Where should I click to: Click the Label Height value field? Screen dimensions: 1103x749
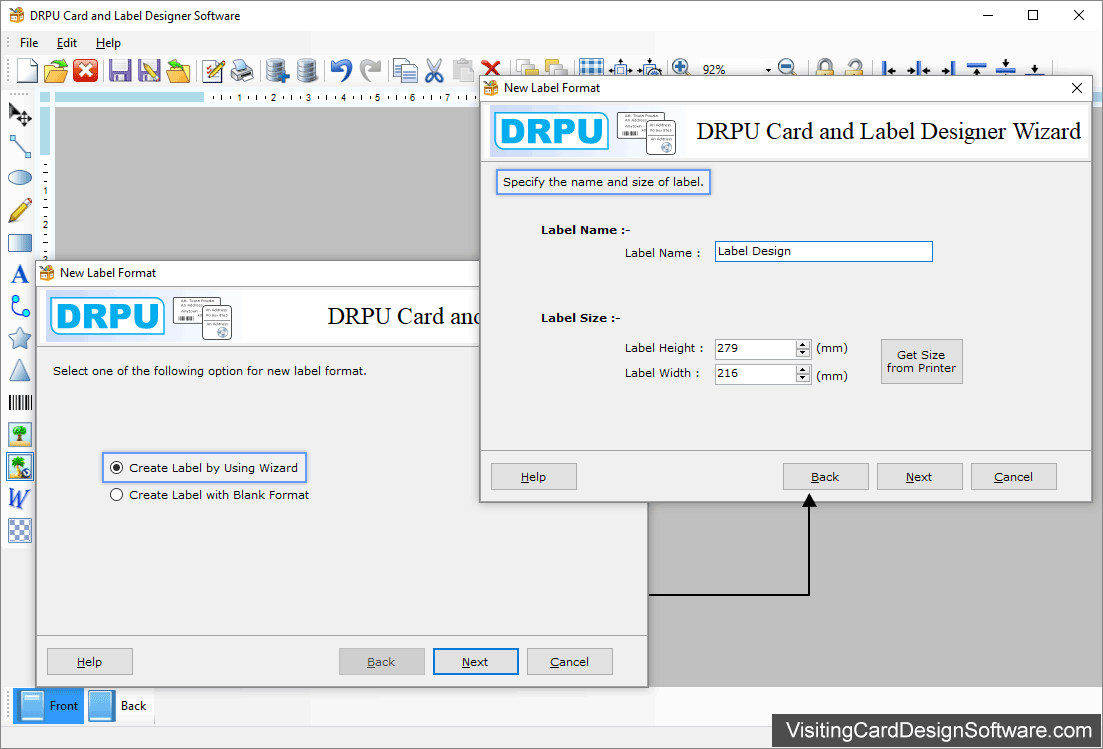[755, 348]
